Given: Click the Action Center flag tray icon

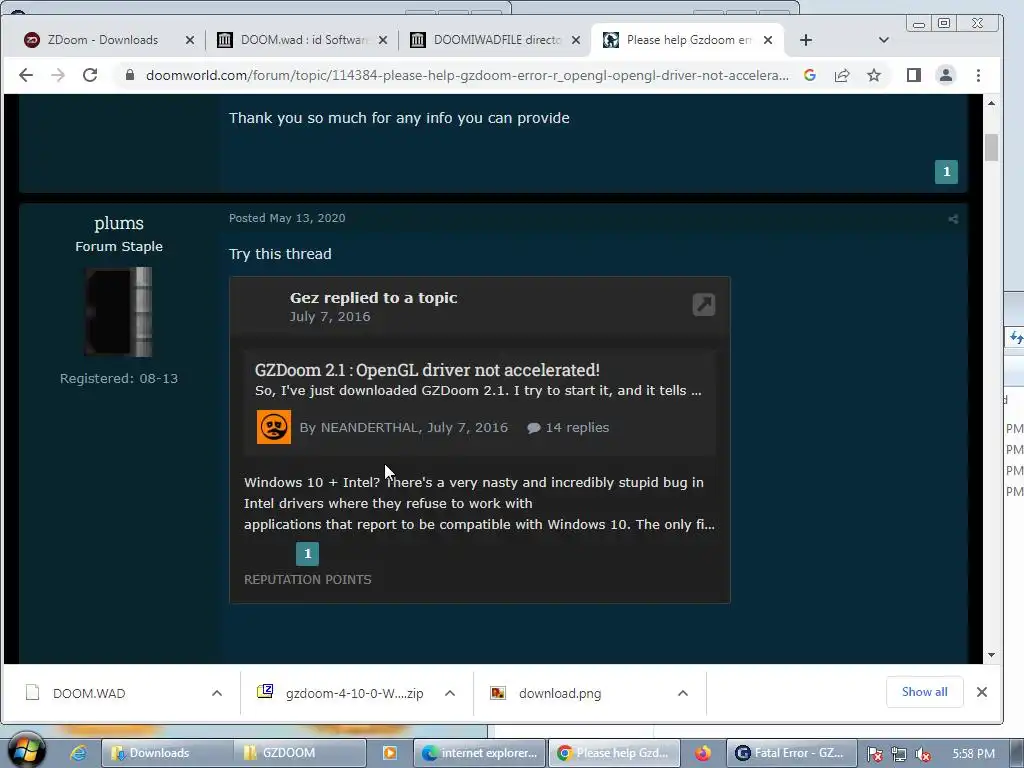Looking at the screenshot, I should pos(876,754).
